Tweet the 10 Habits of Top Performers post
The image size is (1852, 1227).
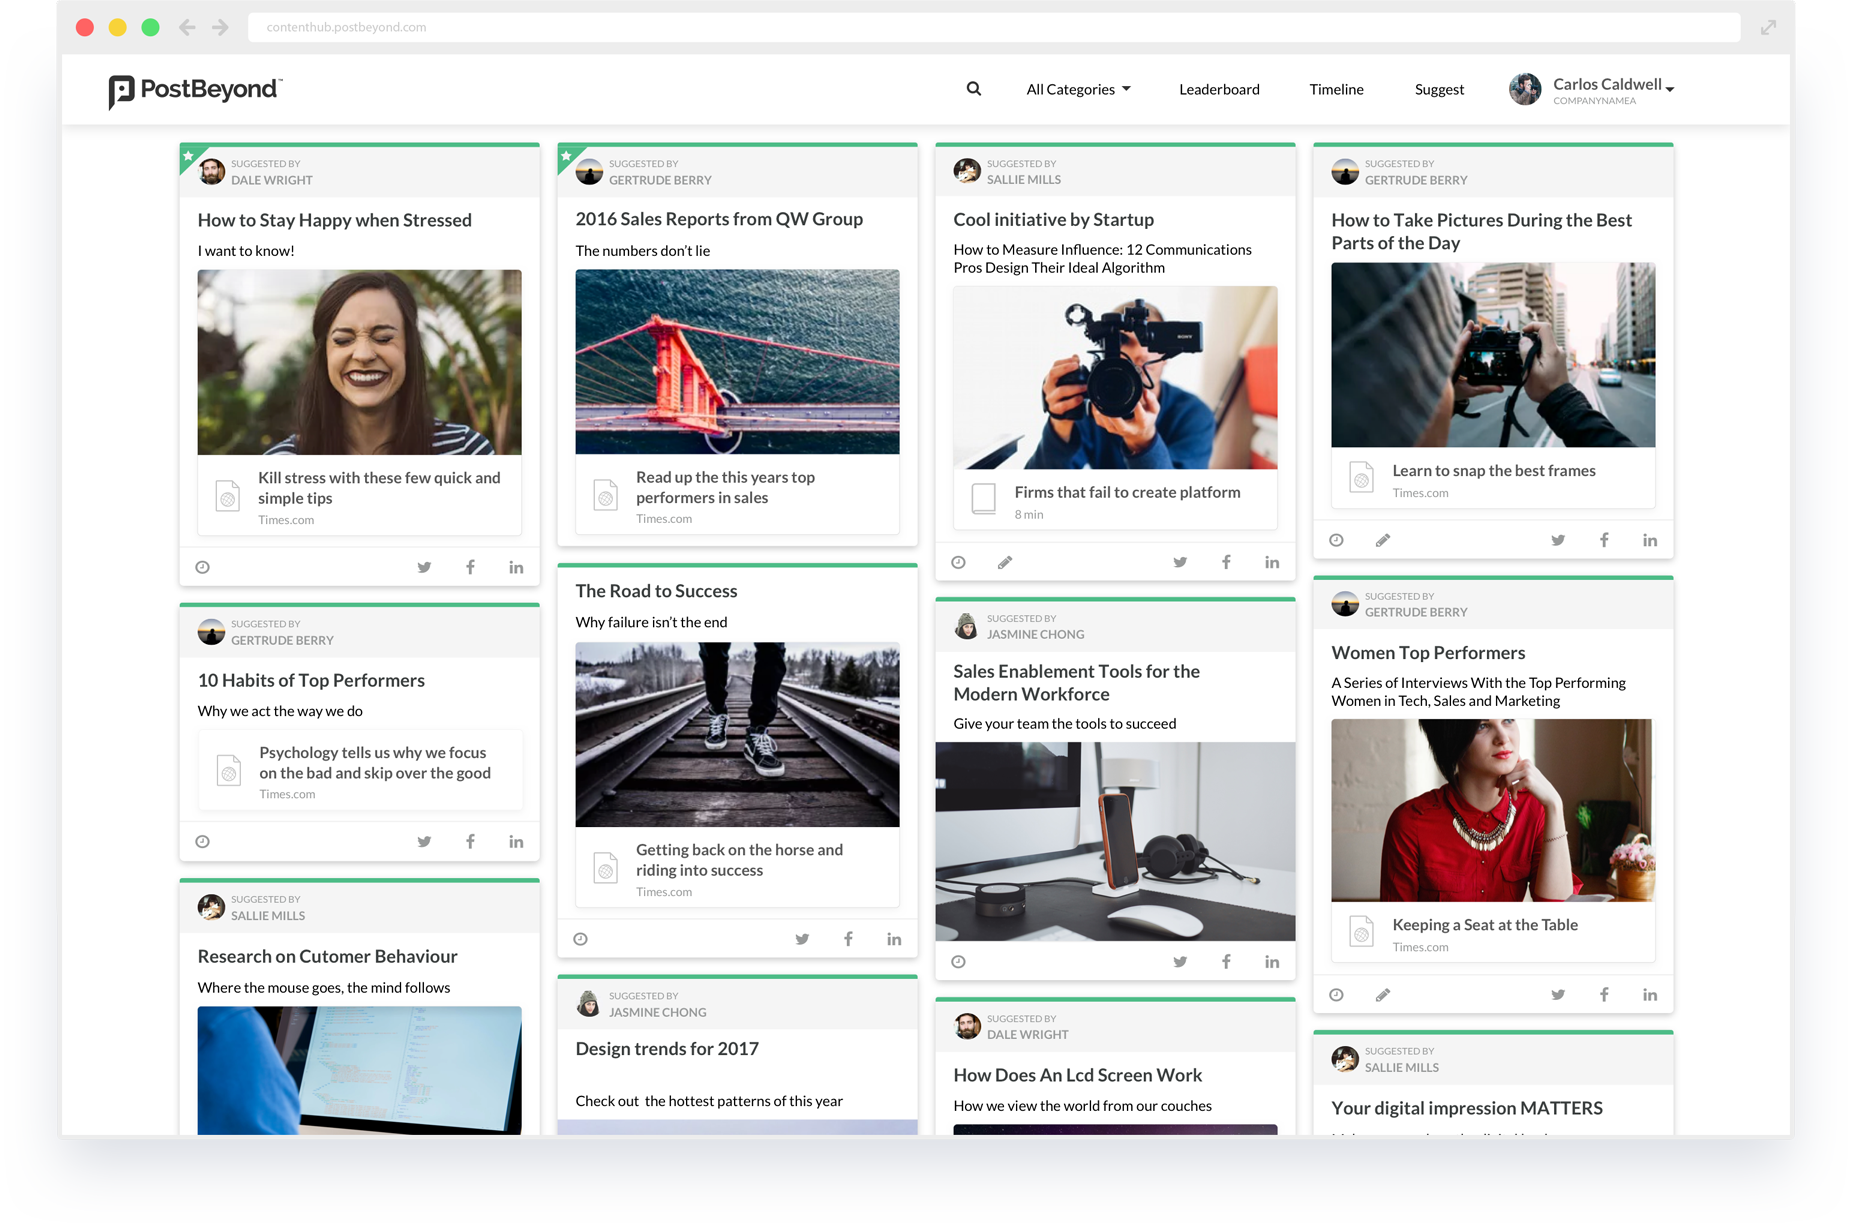424,841
